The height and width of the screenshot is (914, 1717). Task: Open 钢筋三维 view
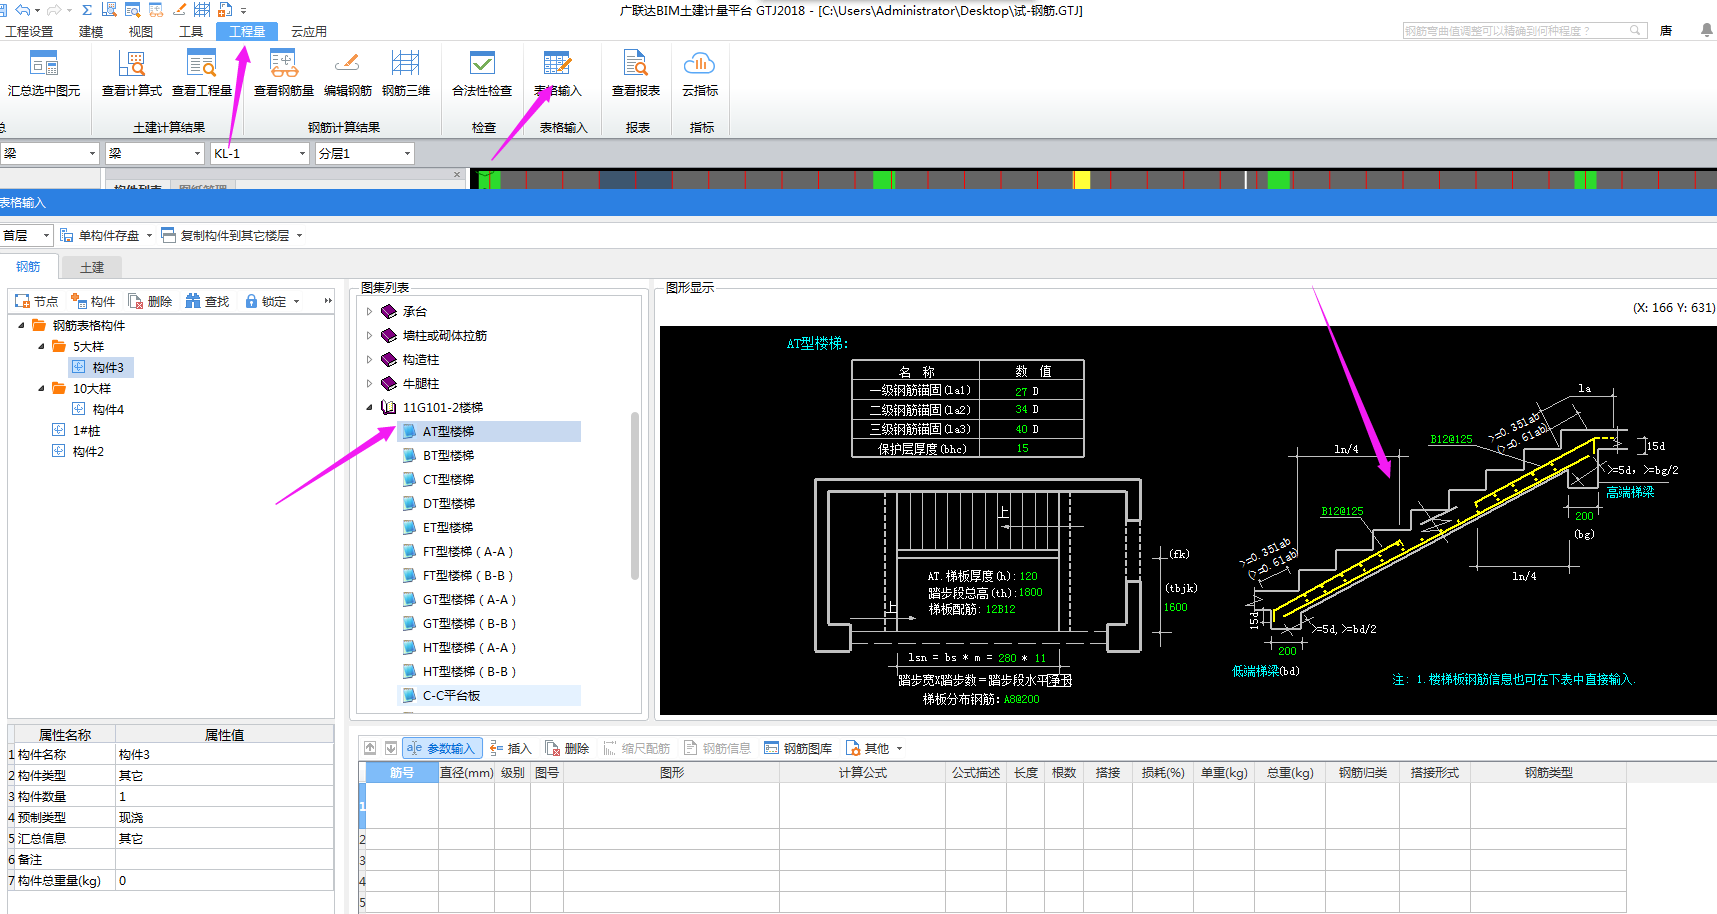(x=406, y=74)
